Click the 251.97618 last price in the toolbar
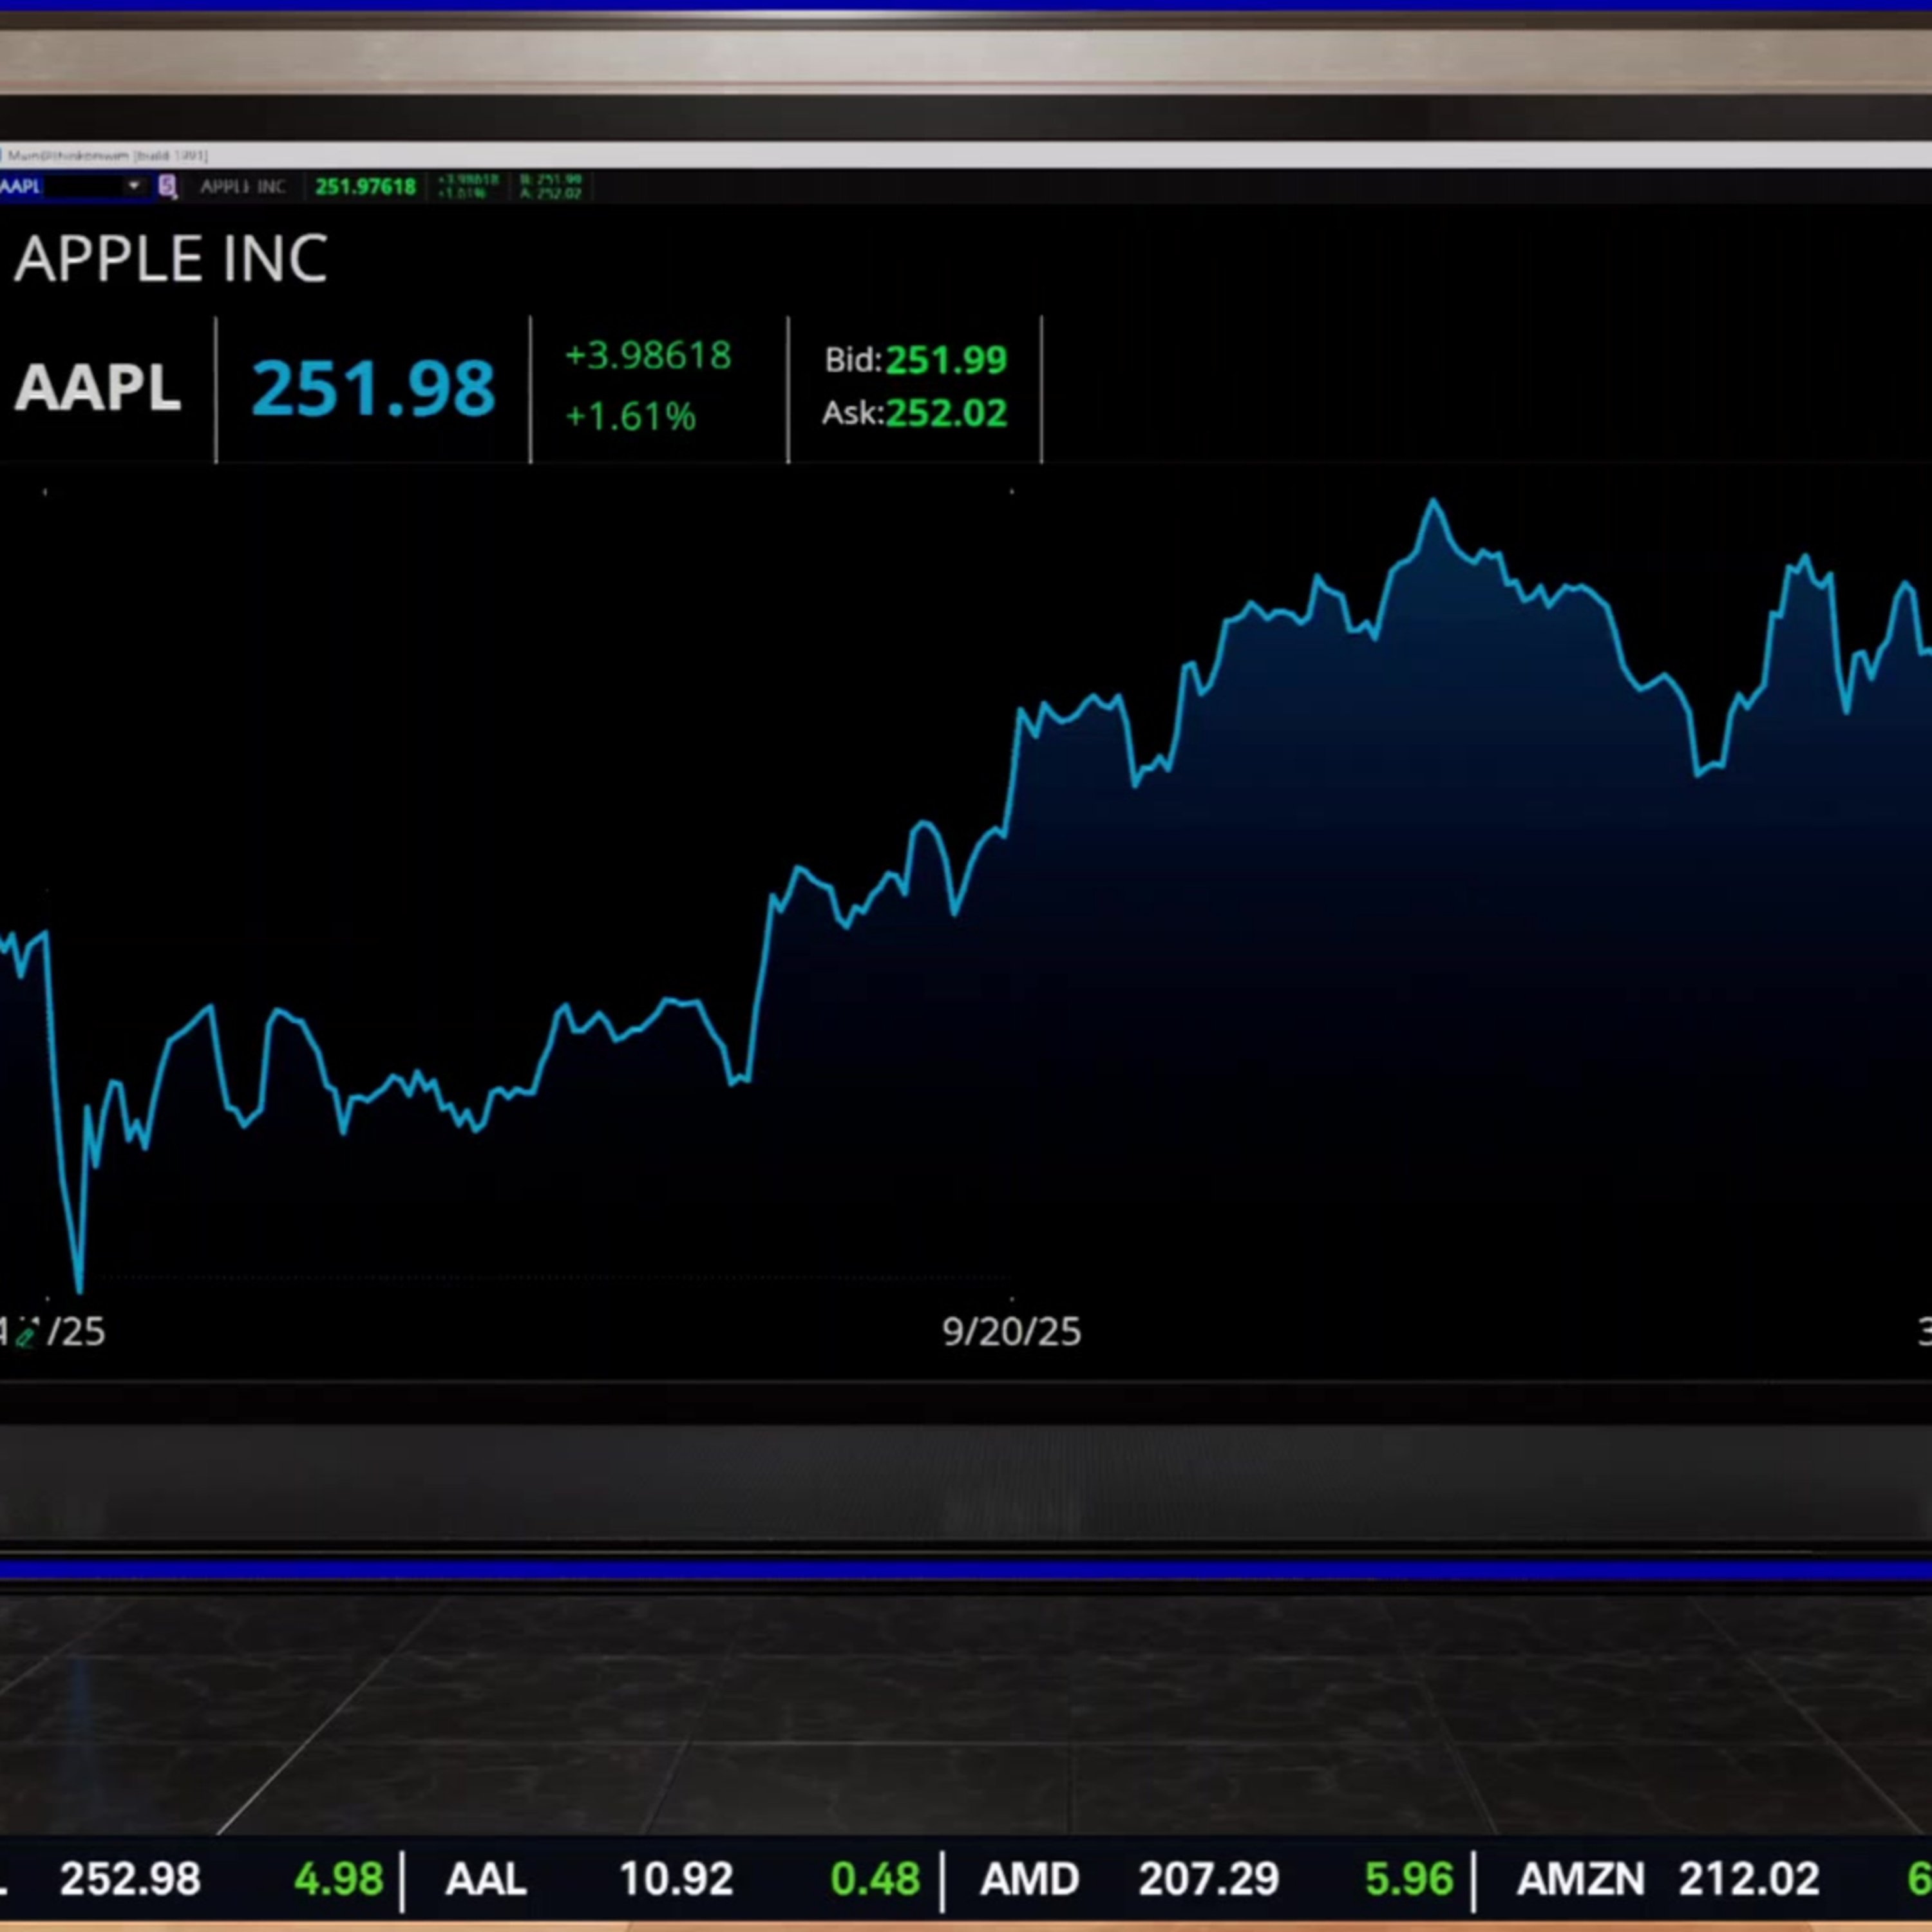 pos(365,187)
